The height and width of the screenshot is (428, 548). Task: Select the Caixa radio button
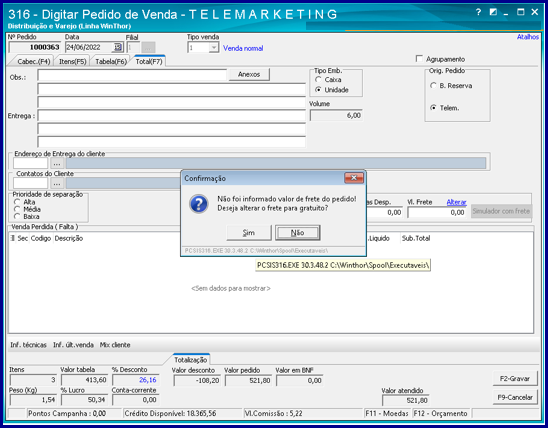click(x=318, y=80)
